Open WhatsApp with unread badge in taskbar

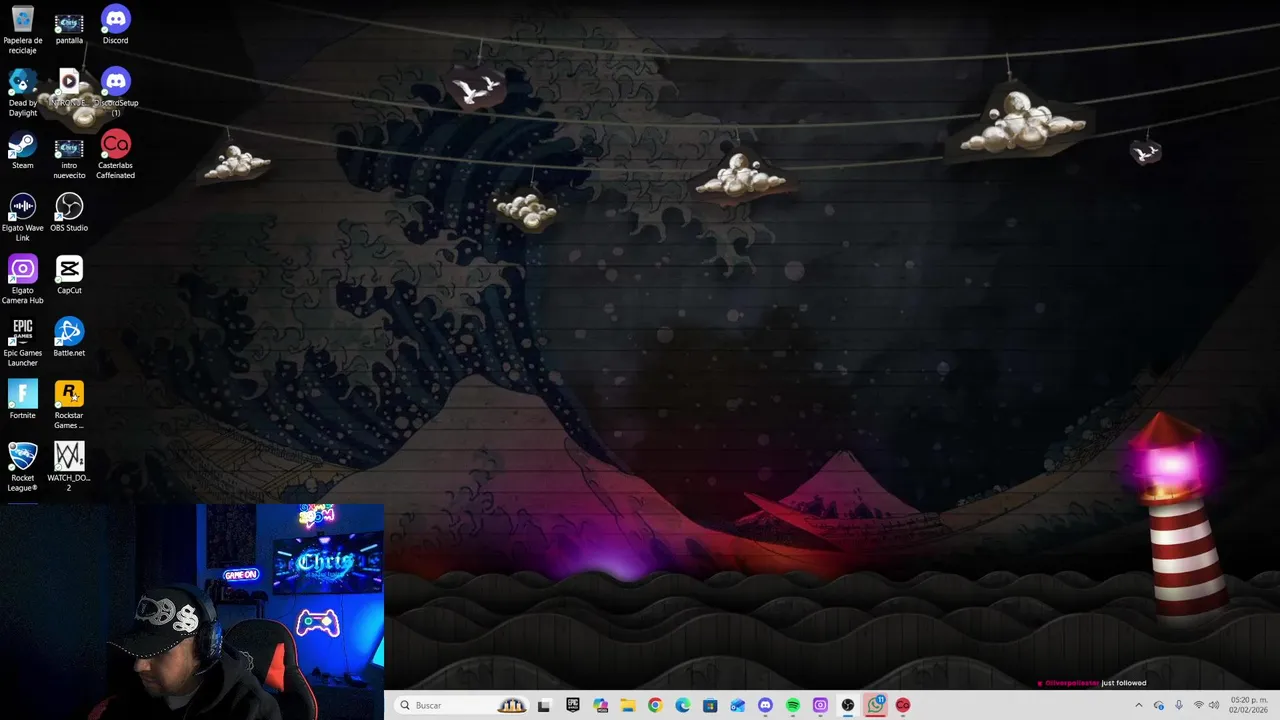coord(876,705)
